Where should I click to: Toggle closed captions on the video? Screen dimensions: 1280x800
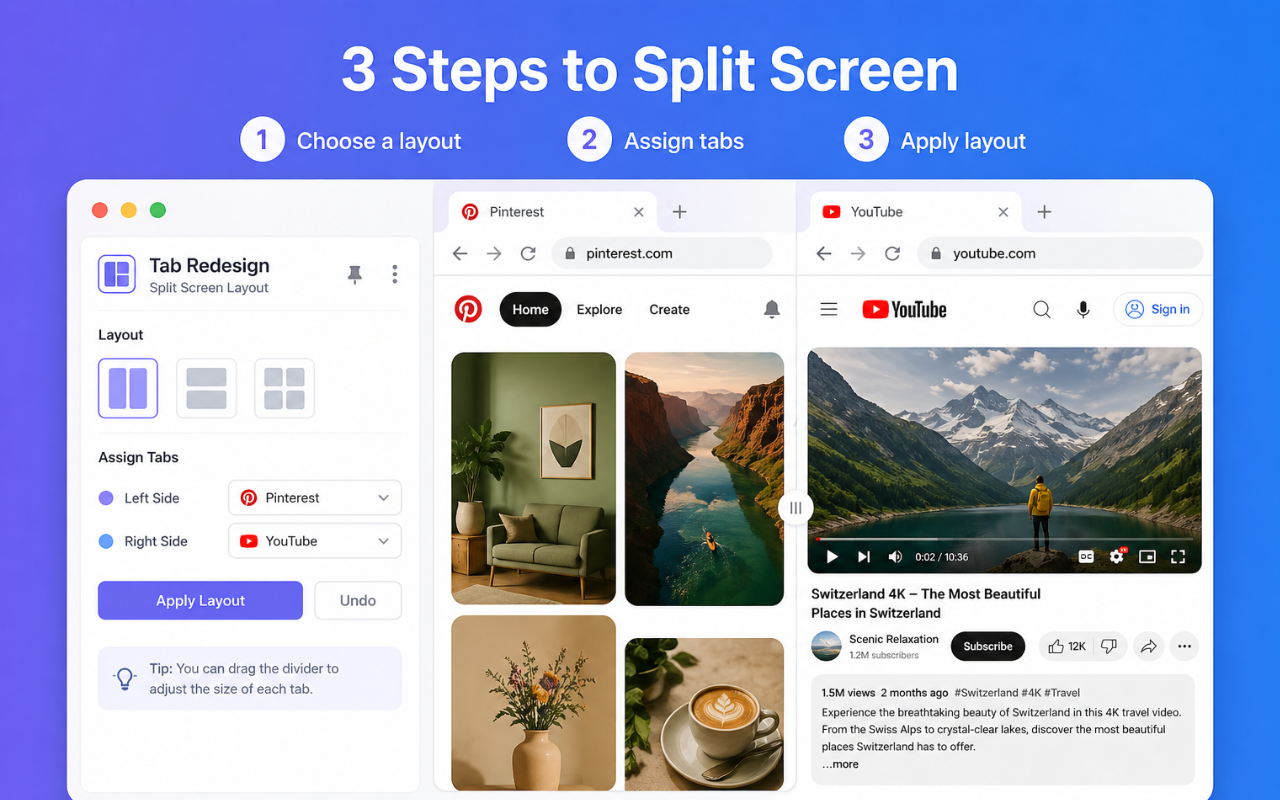point(1086,557)
